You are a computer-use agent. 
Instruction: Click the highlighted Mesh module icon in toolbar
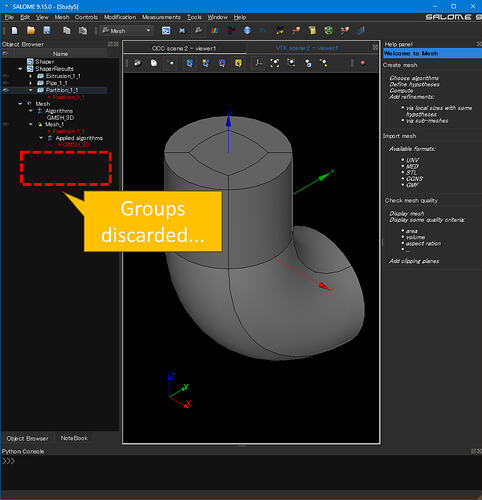198,31
